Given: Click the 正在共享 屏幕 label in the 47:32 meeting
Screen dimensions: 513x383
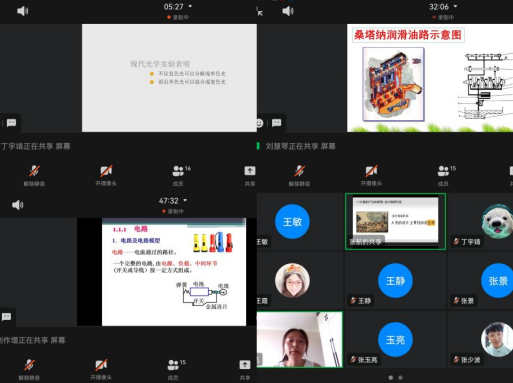Looking at the screenshot, I should pos(32,340).
